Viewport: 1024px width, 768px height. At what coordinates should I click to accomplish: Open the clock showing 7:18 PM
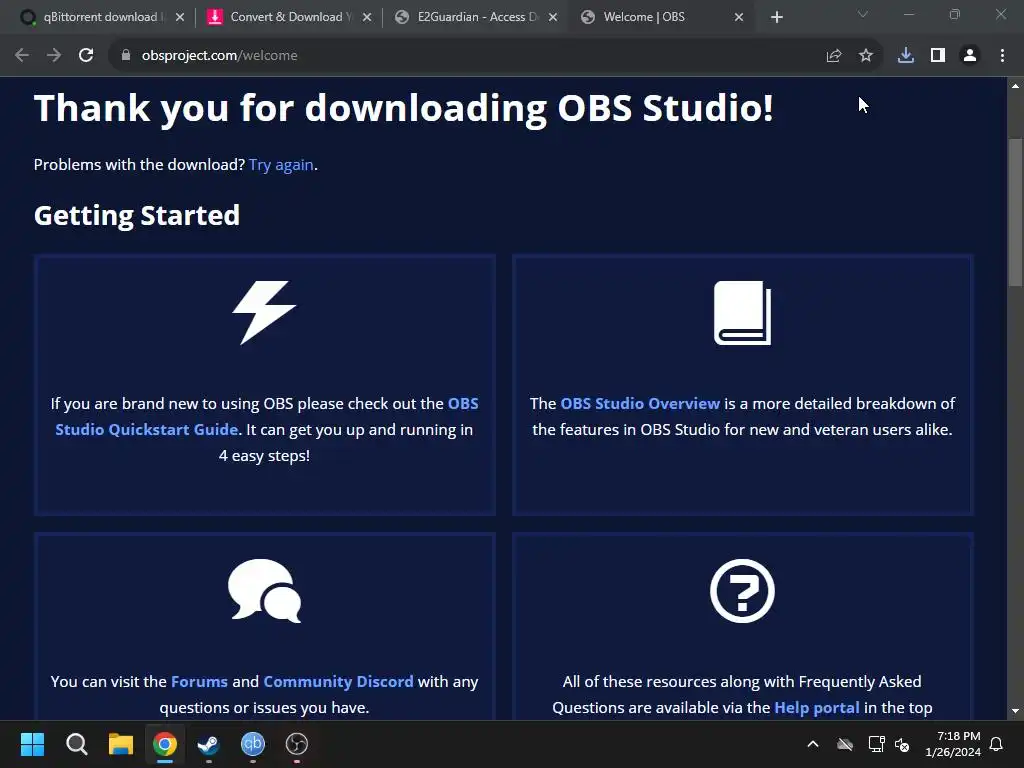pyautogui.click(x=953, y=744)
